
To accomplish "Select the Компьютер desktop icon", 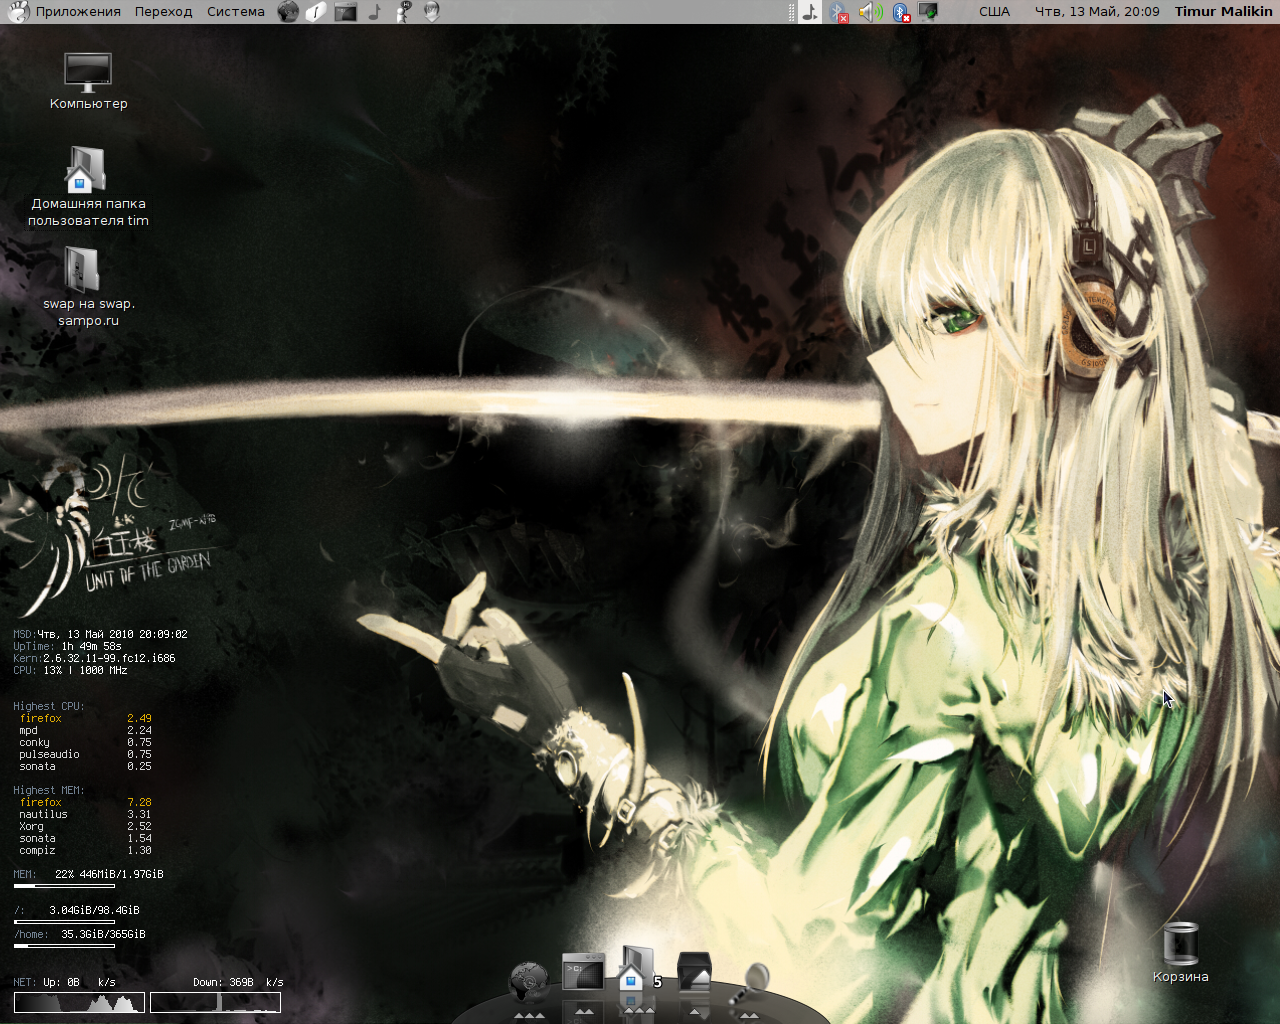I will tap(88, 72).
